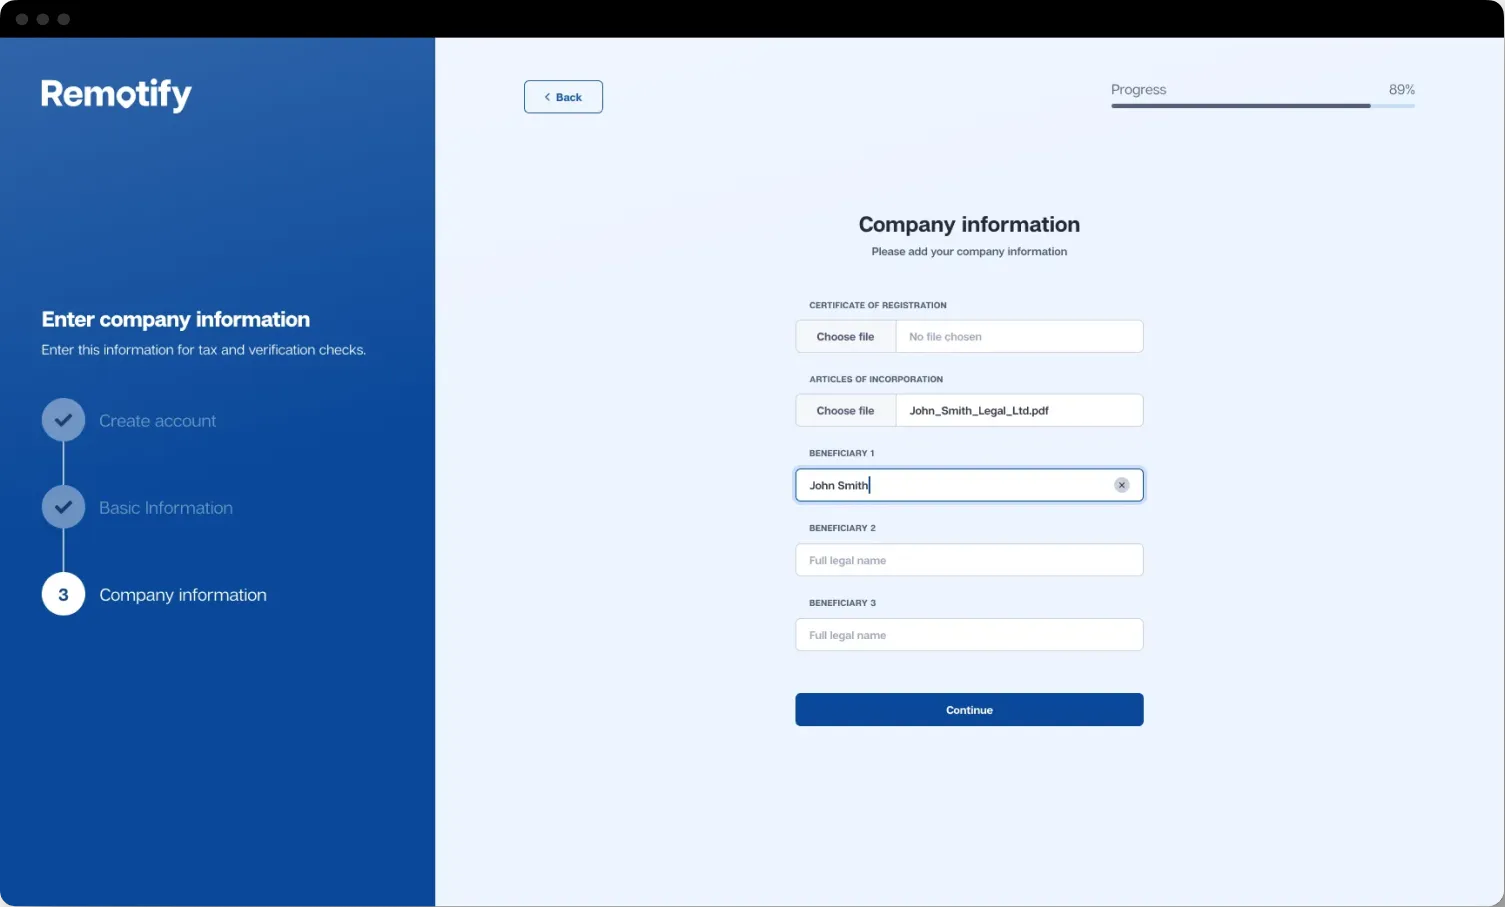The height and width of the screenshot is (907, 1505).
Task: Clear the Beneficiary 1 field with X icon
Action: coord(1121,485)
